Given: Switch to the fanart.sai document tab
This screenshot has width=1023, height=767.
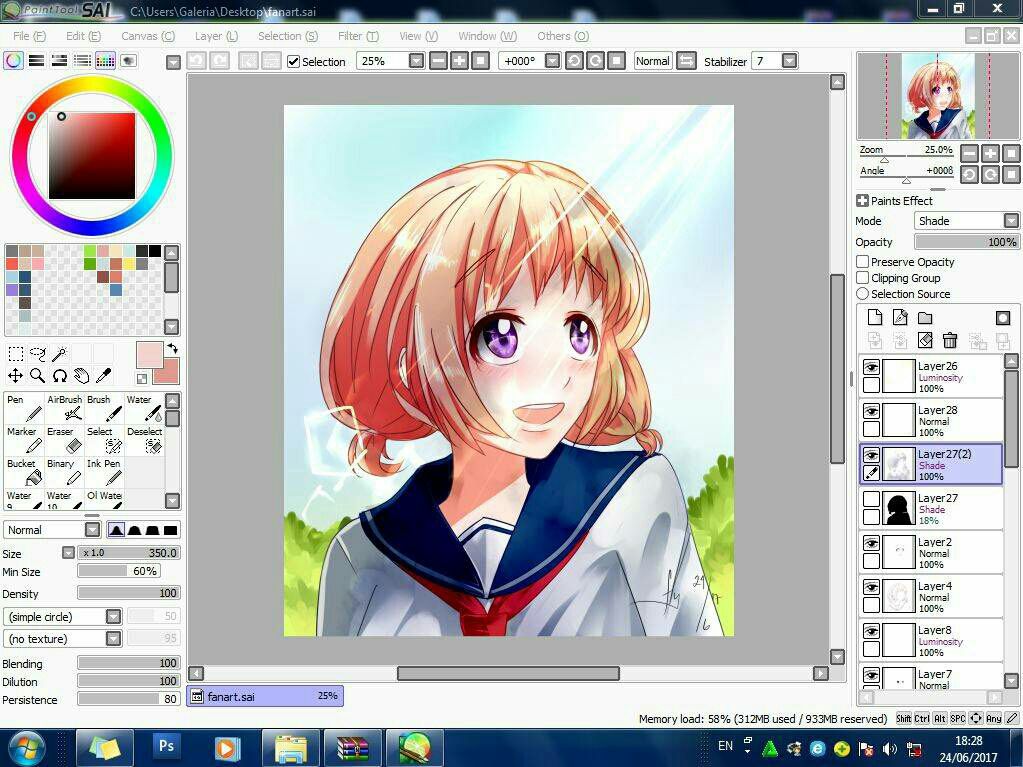Looking at the screenshot, I should [x=265, y=696].
